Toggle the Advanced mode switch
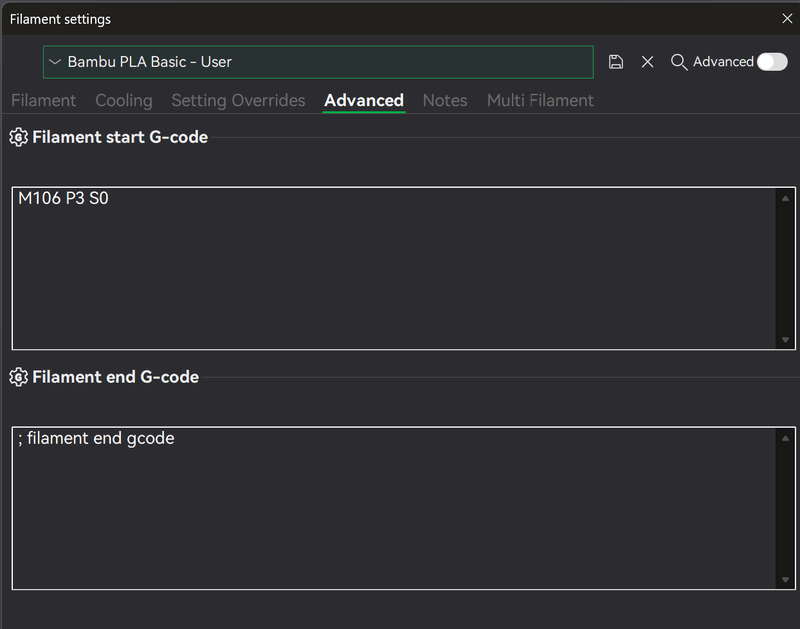 coord(772,62)
